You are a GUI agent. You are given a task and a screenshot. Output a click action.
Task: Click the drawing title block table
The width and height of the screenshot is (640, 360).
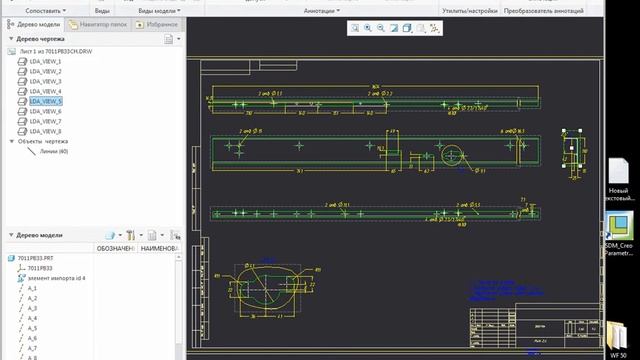pos(535,325)
